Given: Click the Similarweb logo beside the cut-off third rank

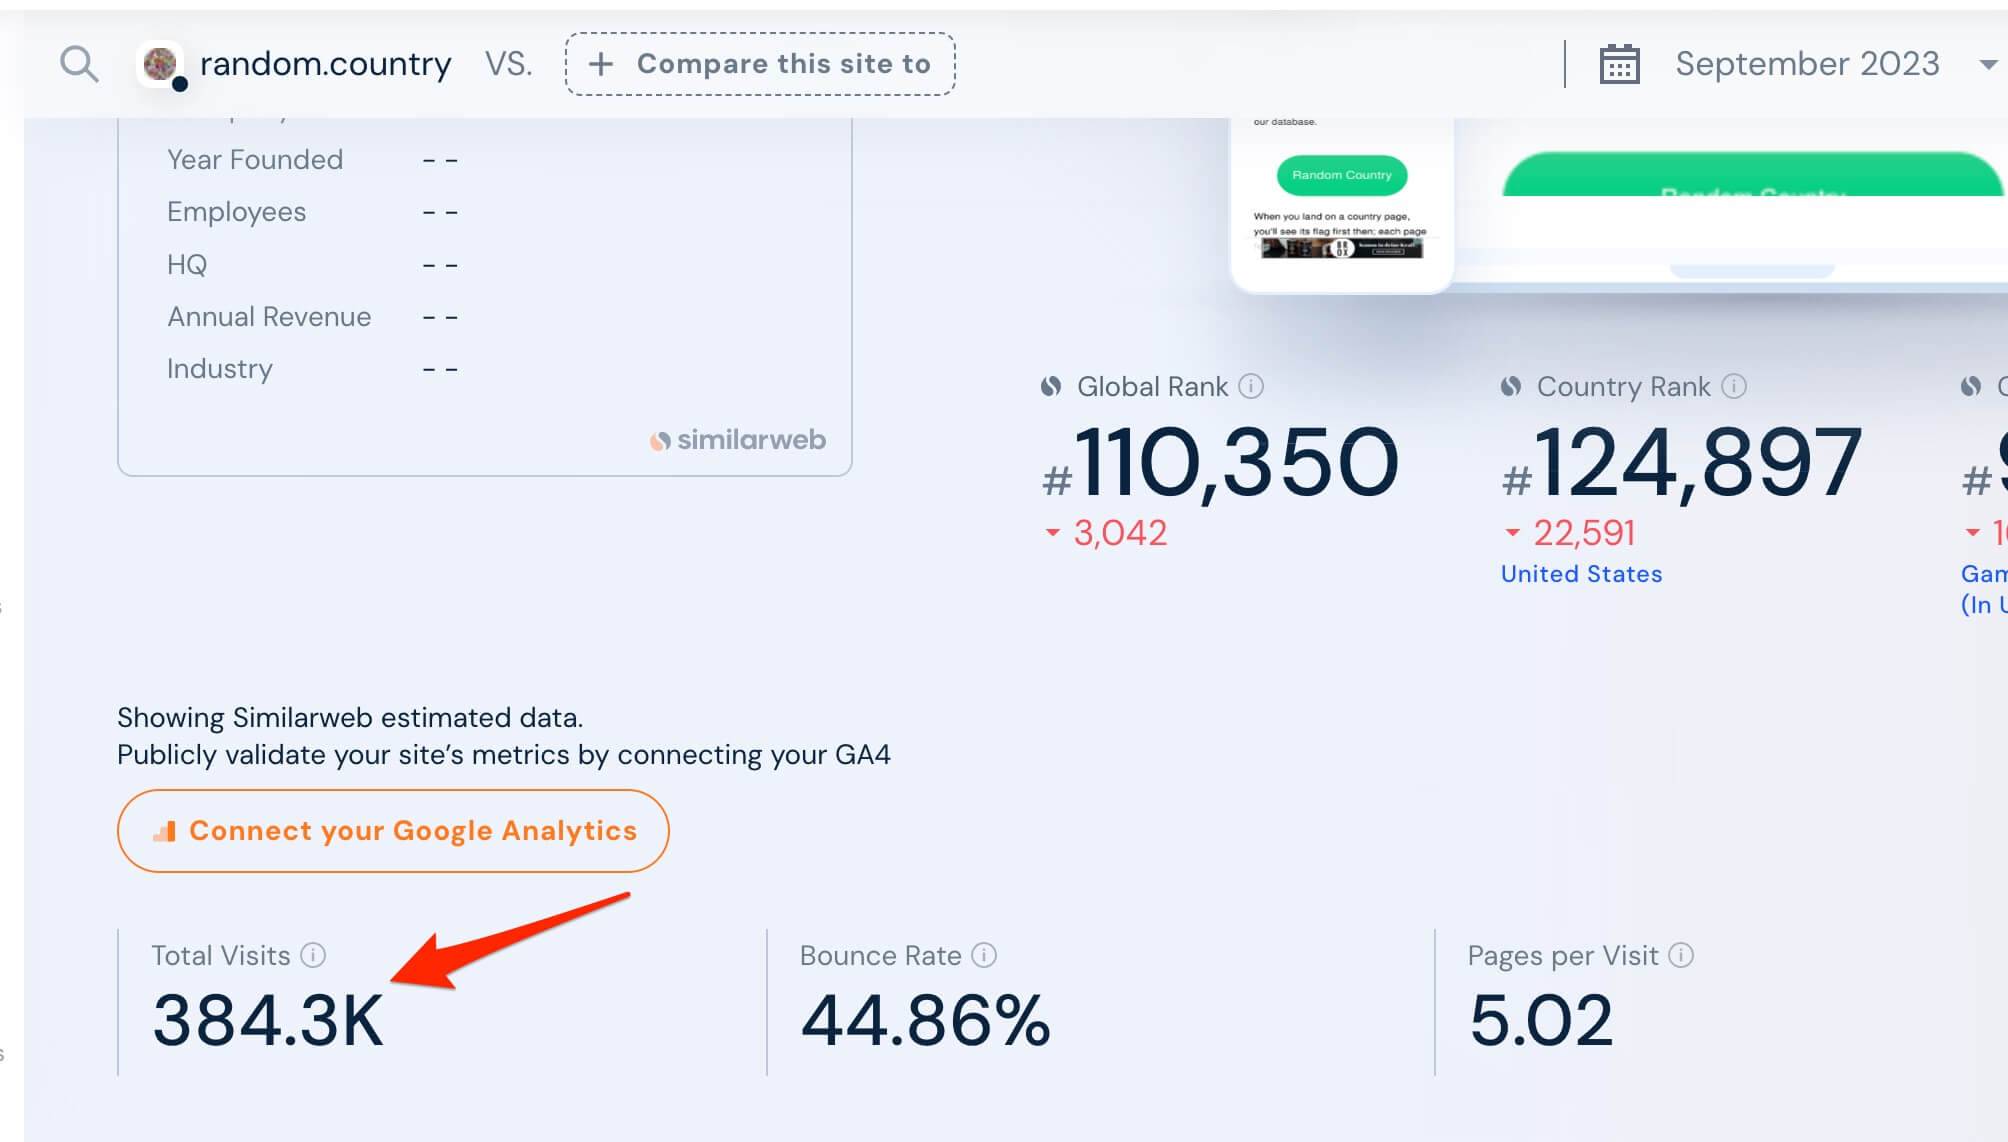Looking at the screenshot, I should [1970, 386].
